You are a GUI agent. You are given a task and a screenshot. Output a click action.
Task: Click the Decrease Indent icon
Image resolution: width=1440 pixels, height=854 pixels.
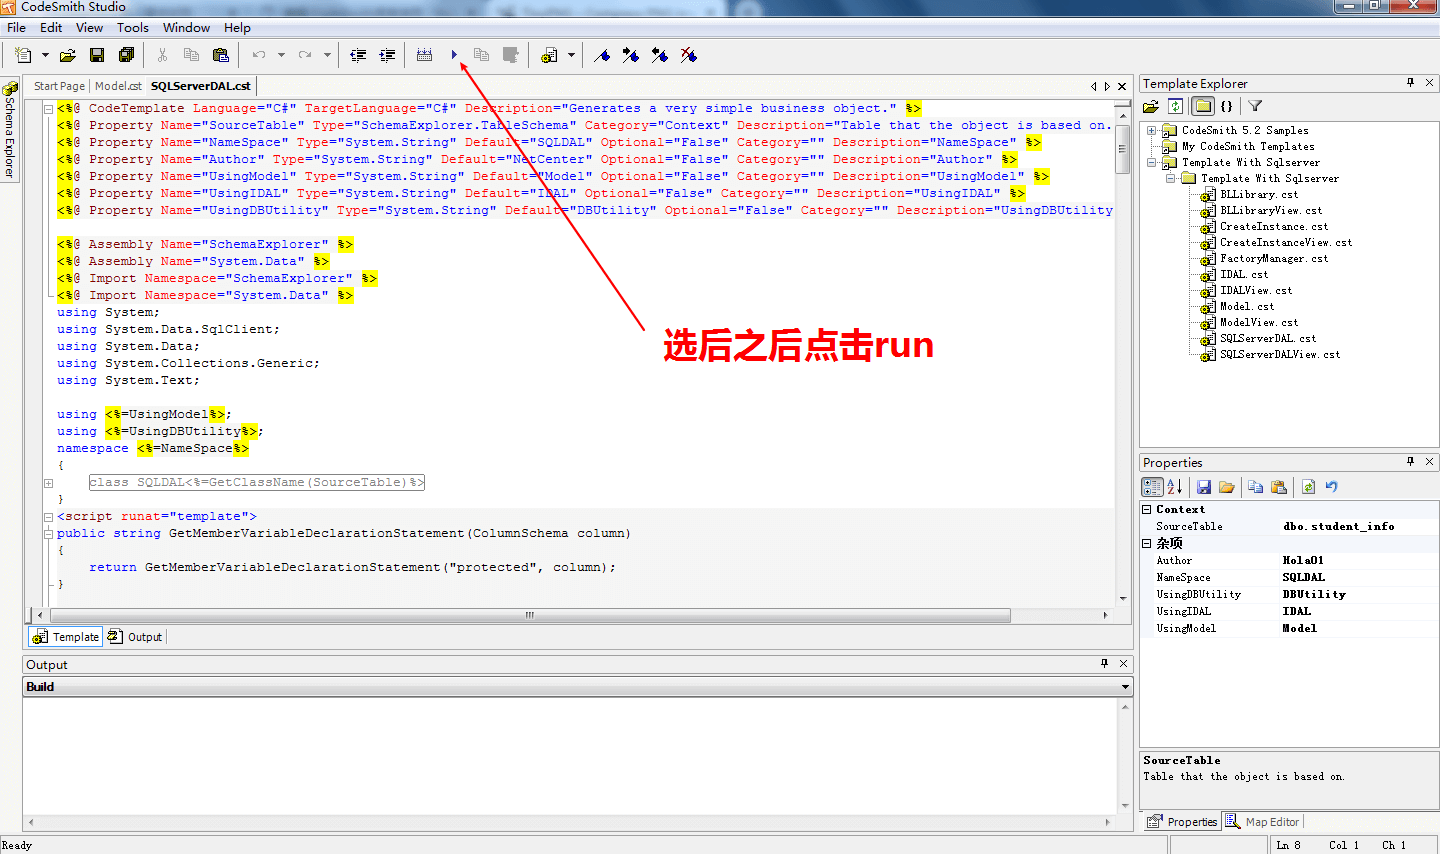(x=358, y=55)
